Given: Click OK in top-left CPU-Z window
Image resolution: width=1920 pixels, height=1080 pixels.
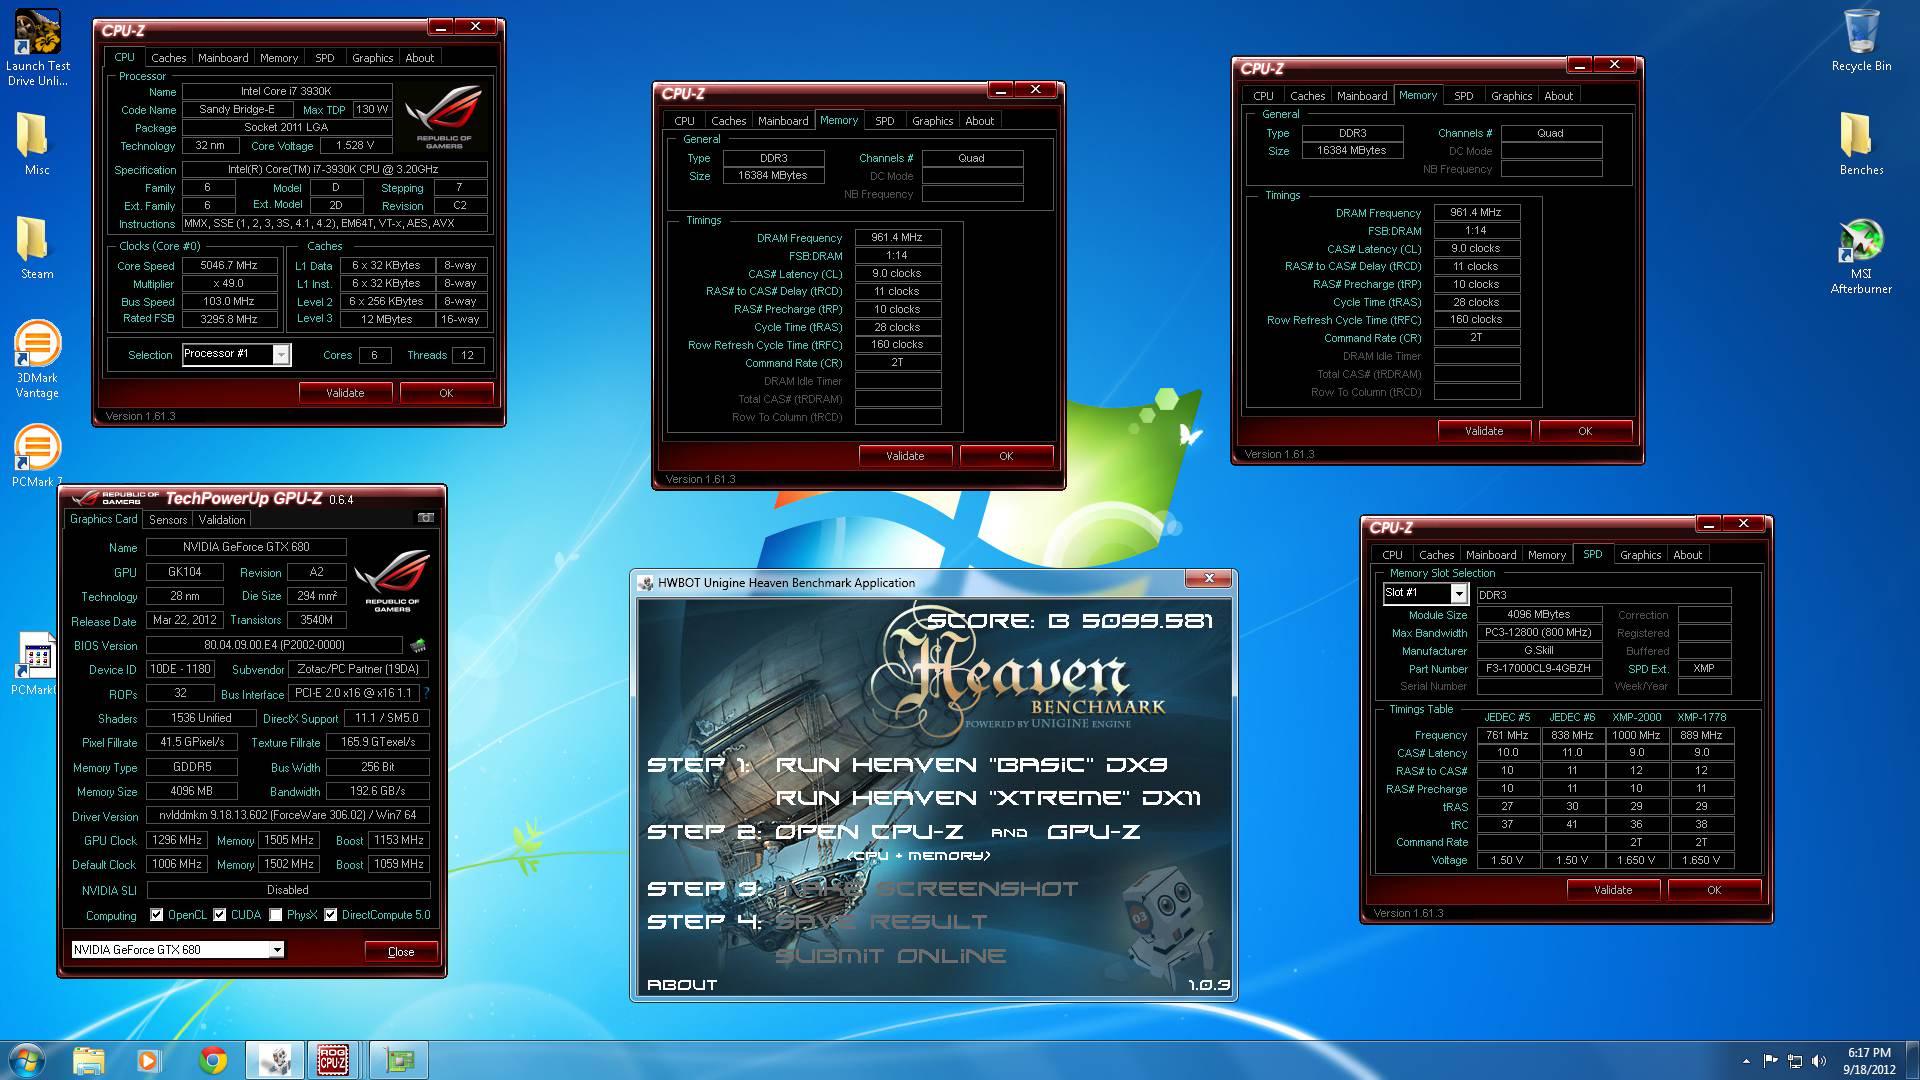Looking at the screenshot, I should coord(446,393).
